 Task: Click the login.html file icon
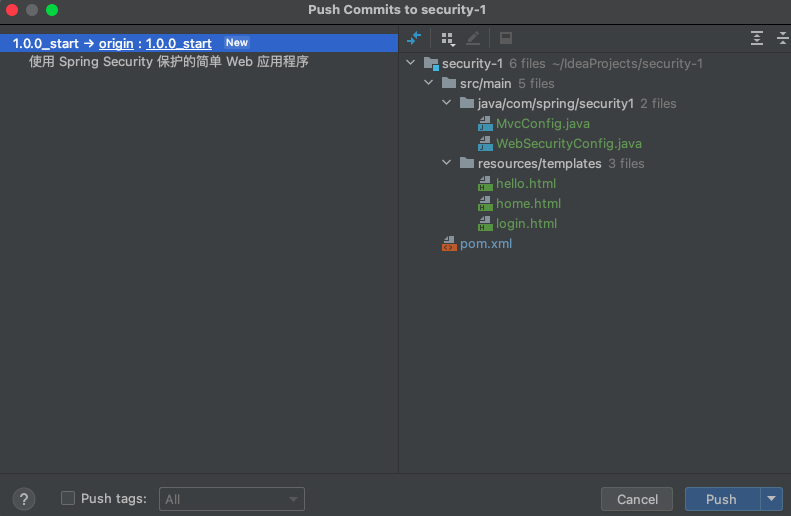(x=485, y=223)
